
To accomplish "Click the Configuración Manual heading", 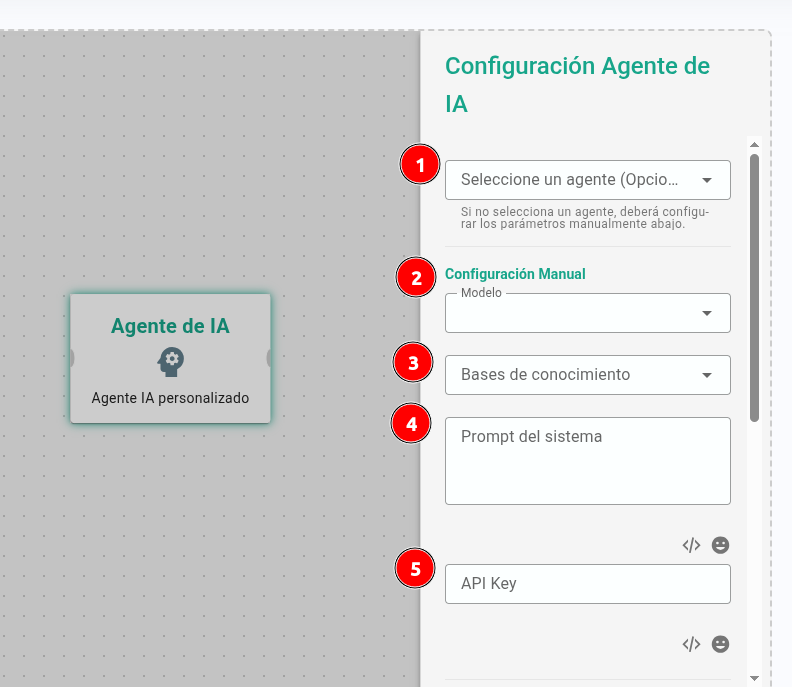I will click(x=515, y=274).
